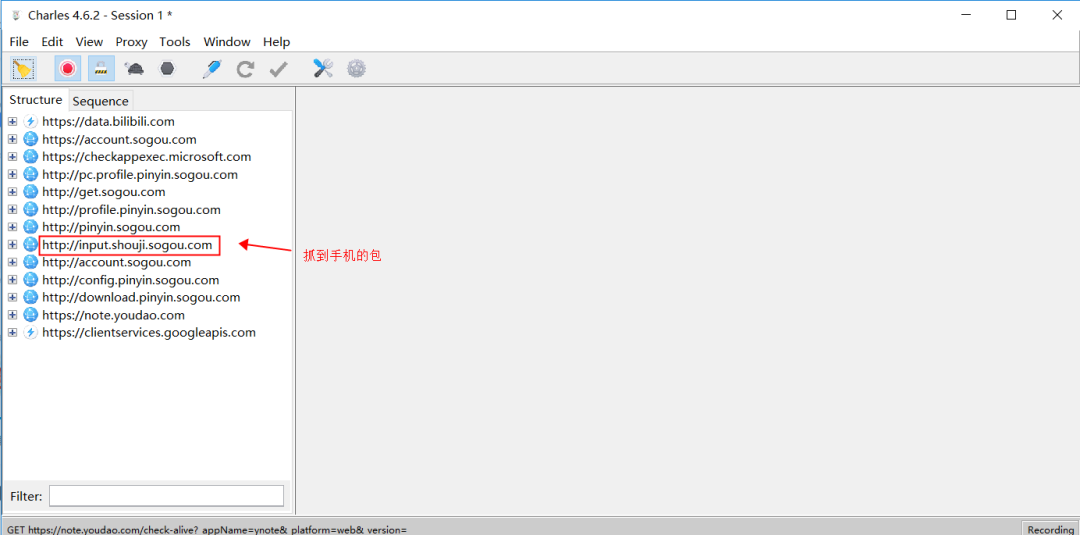This screenshot has width=1080, height=535.
Task: Open the Tools wrench icon
Action: 323,68
